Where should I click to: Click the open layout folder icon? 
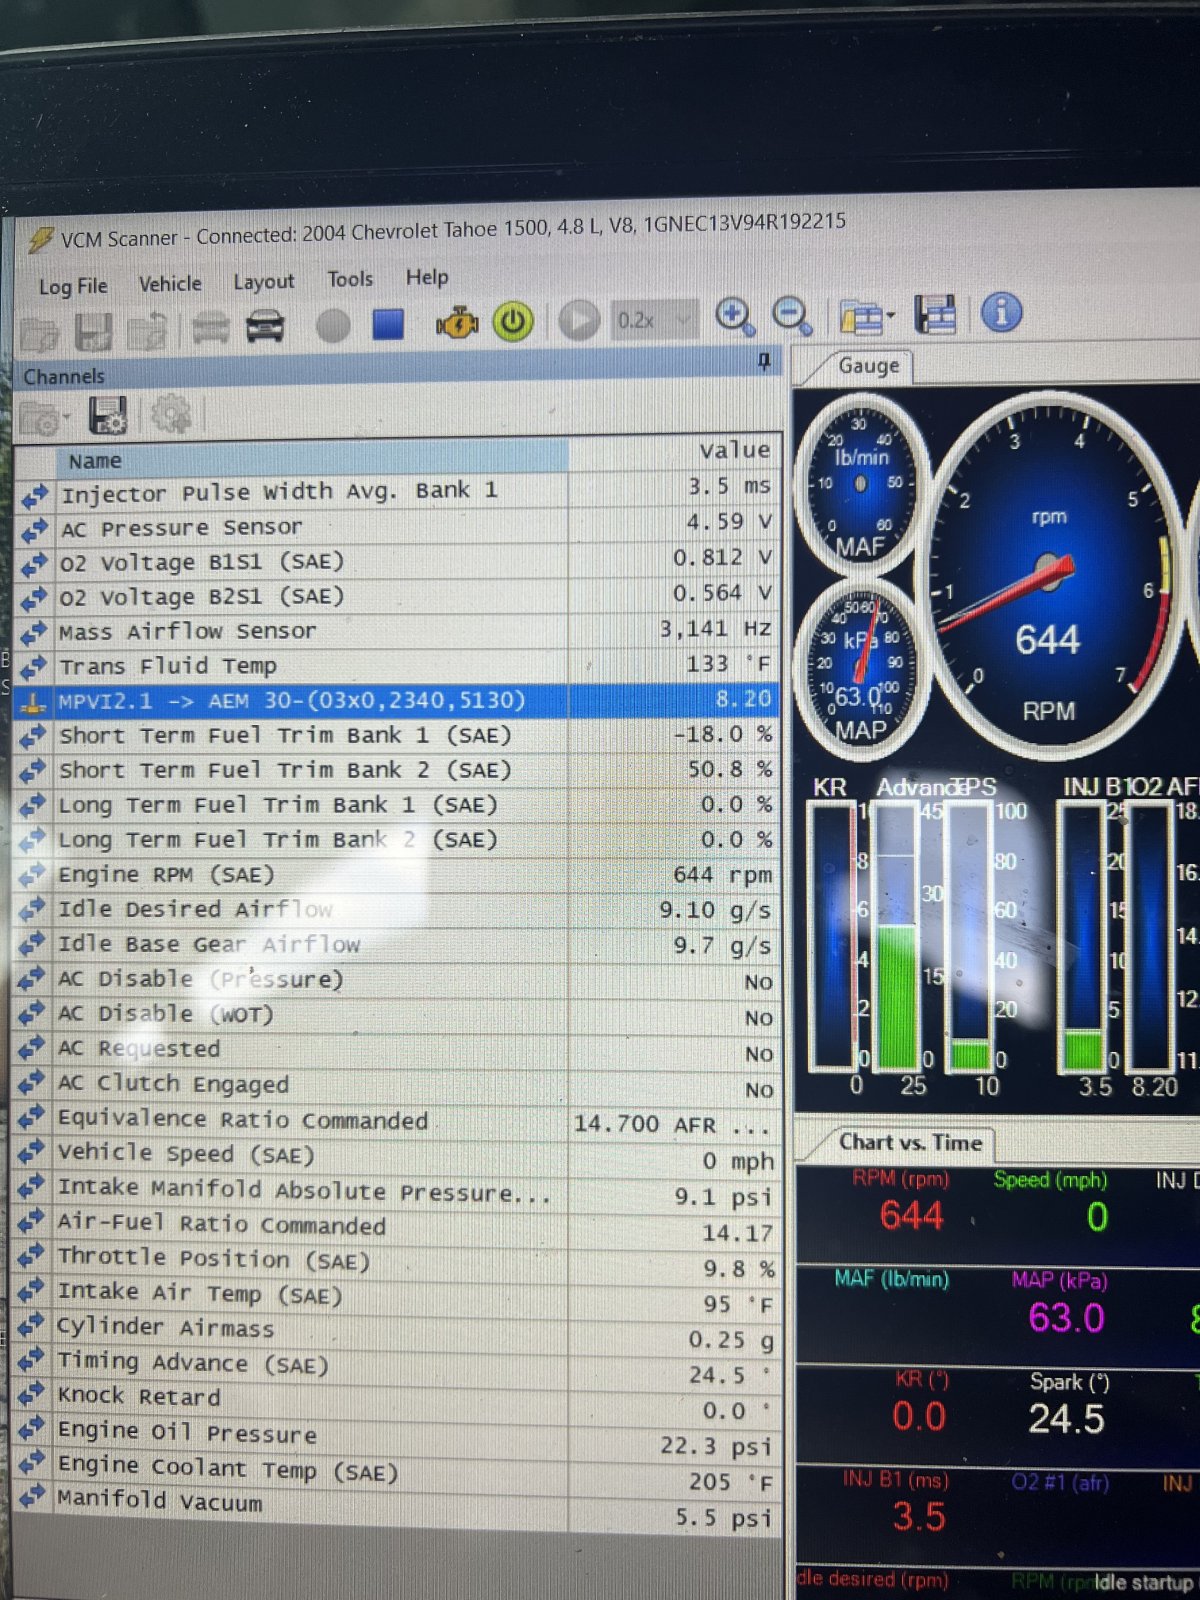tap(860, 317)
